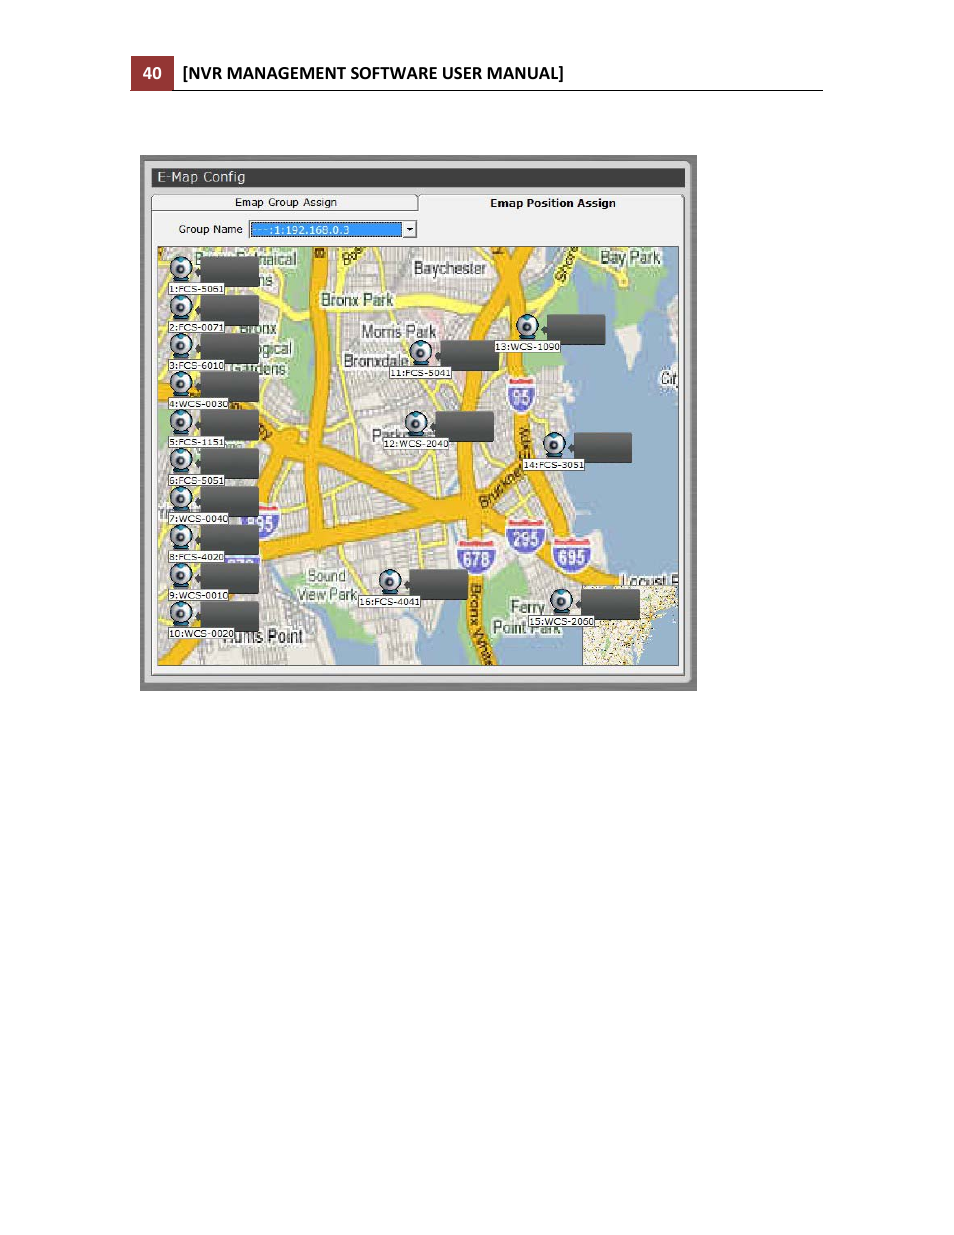Select the camera icon for 1:FCS-5061

point(181,269)
